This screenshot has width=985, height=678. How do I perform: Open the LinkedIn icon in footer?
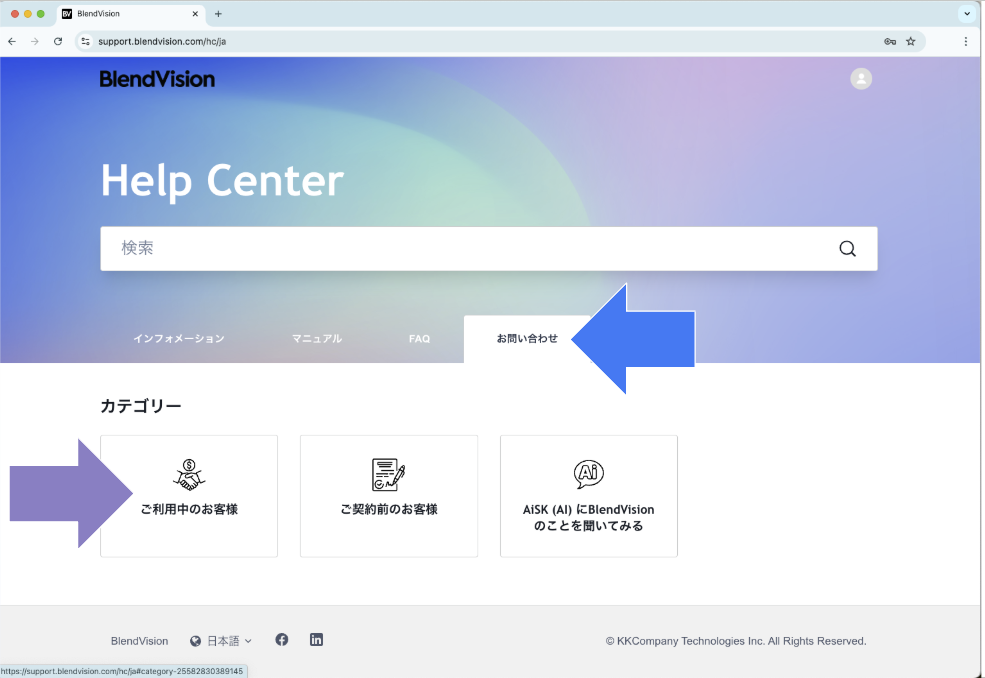[316, 640]
